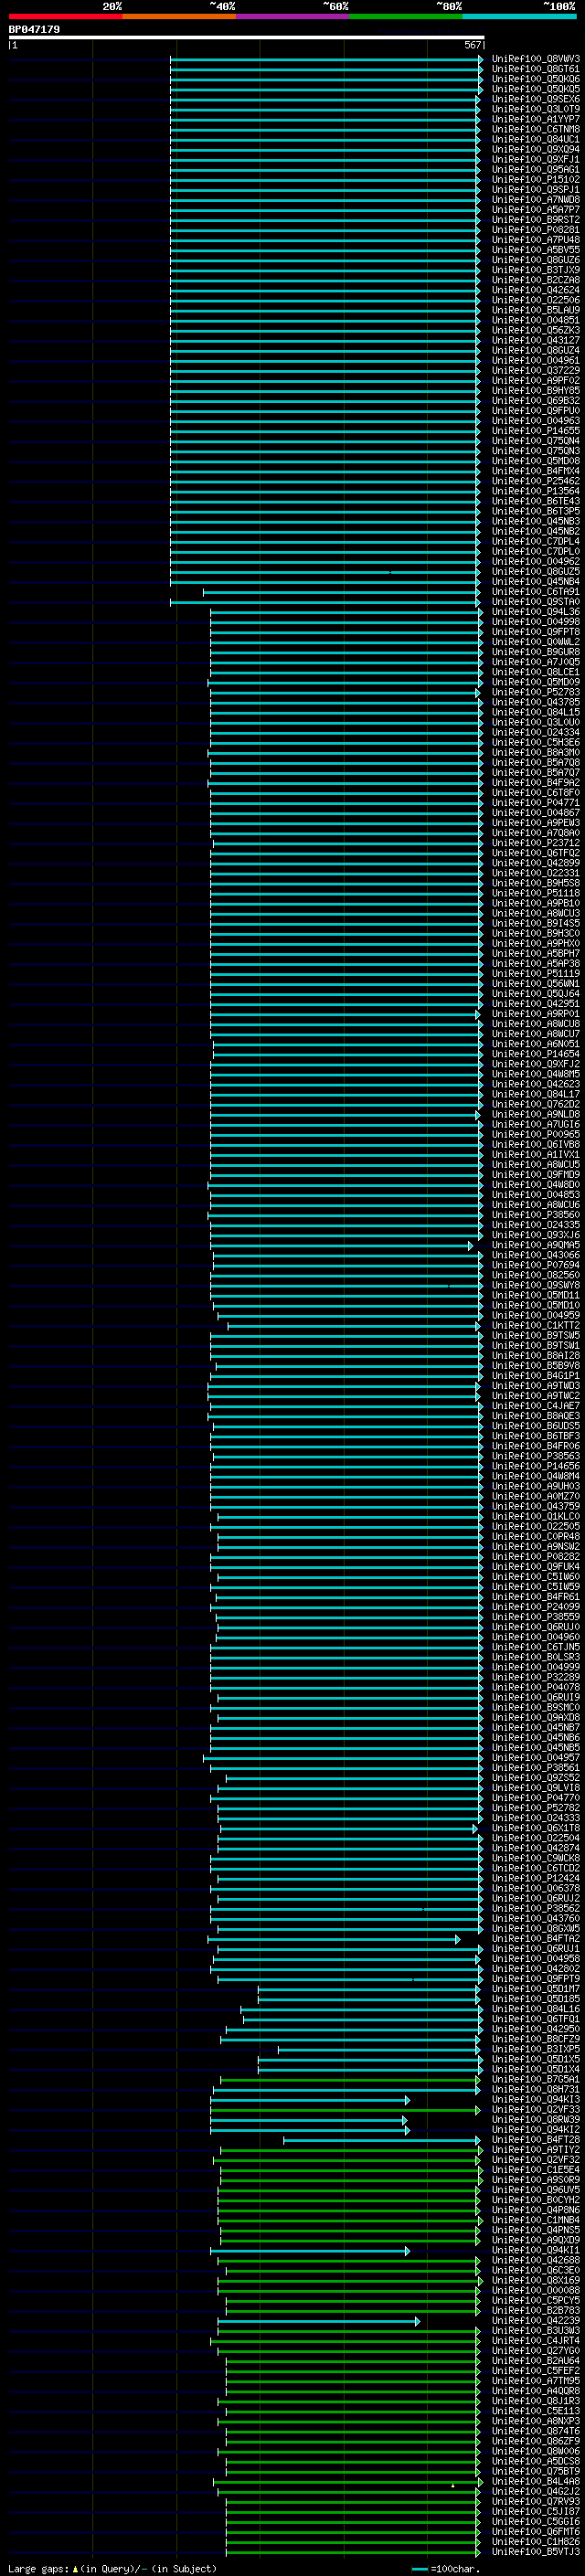Screen dimensions: 585x2576
Task: Open hit UniRef100_Q8VWV3
Action: (x=535, y=59)
